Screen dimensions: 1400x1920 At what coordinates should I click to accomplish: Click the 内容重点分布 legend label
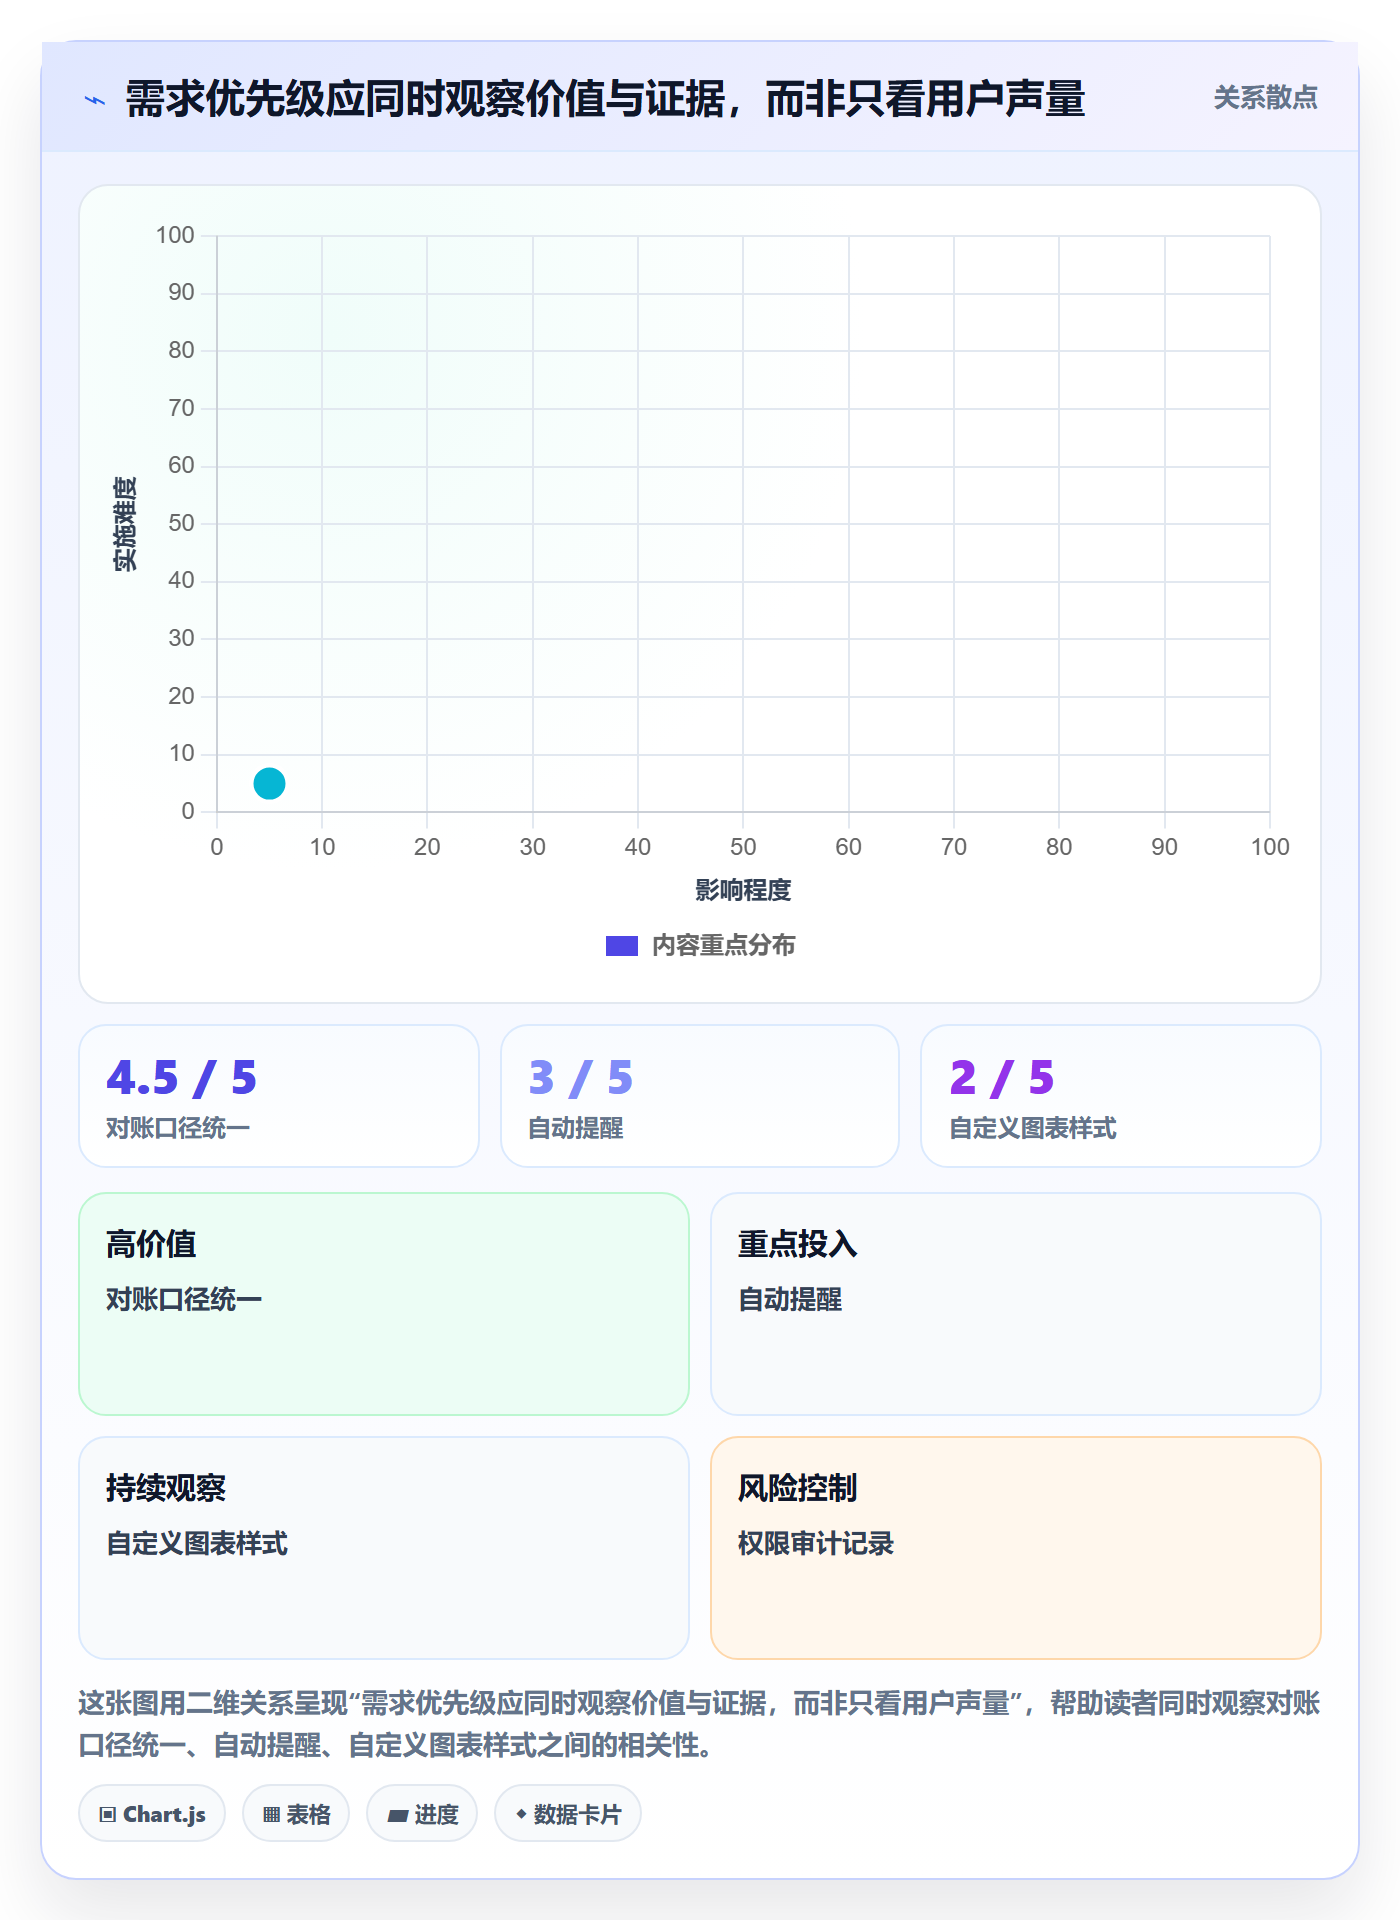pyautogui.click(x=723, y=946)
